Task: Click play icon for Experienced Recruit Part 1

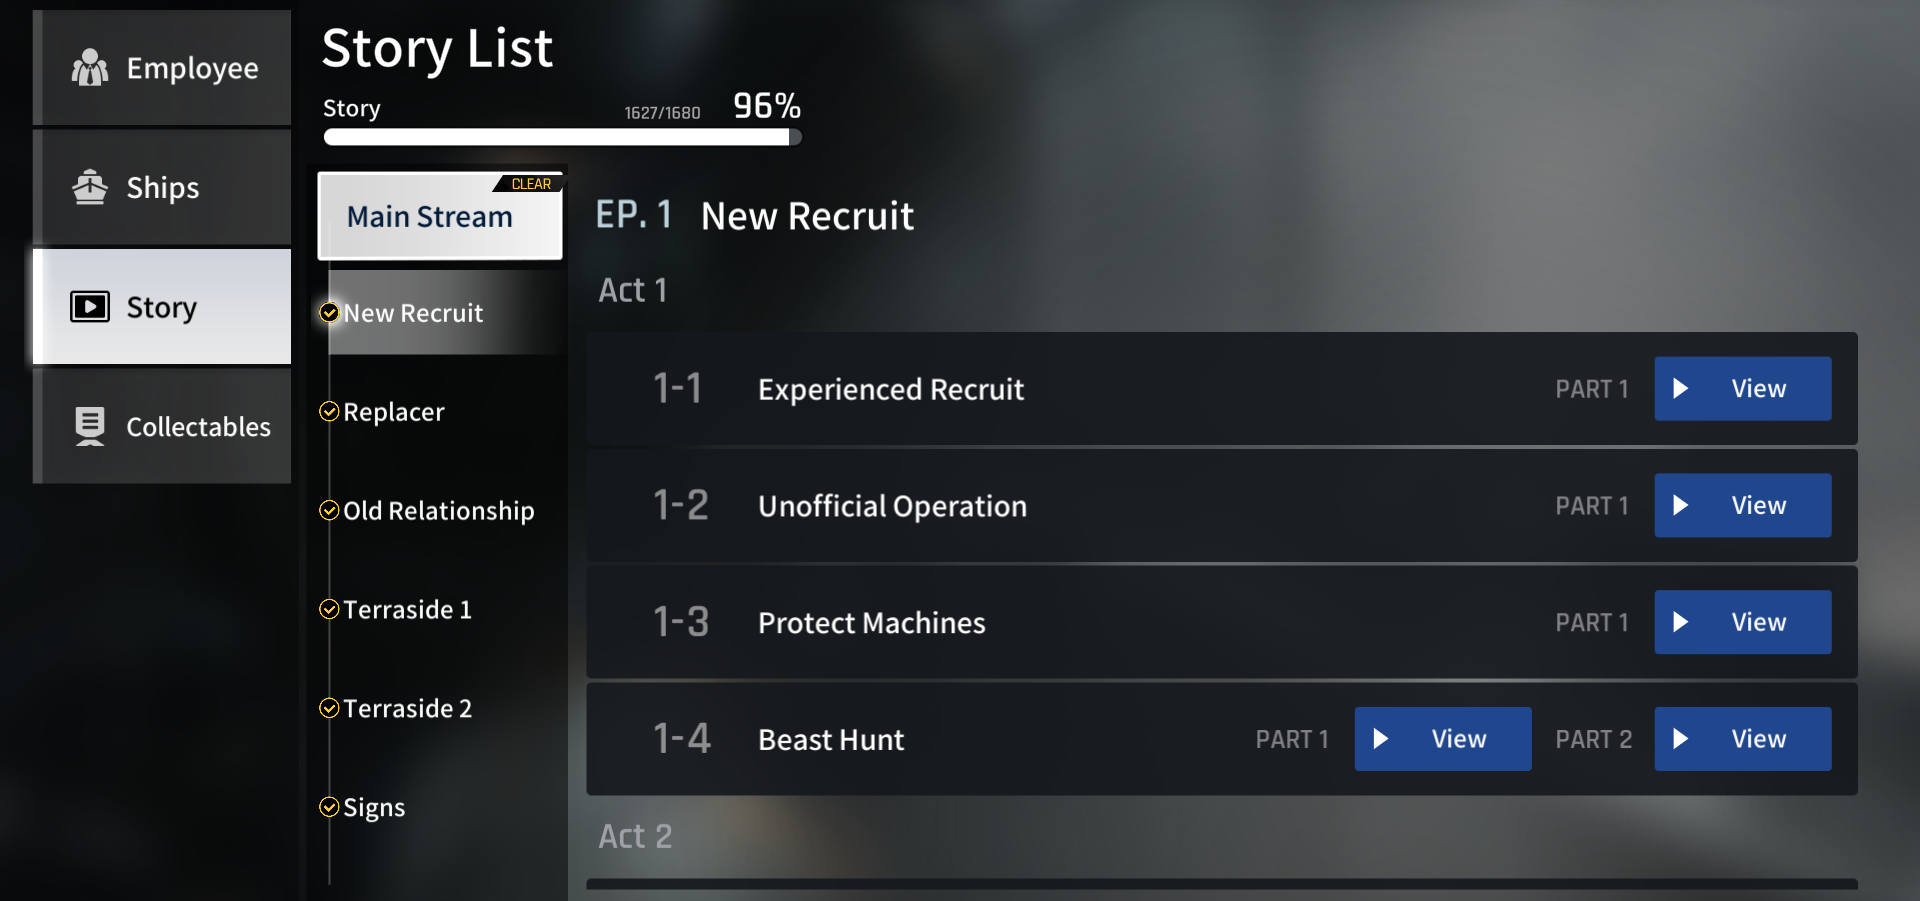Action: (x=1681, y=389)
